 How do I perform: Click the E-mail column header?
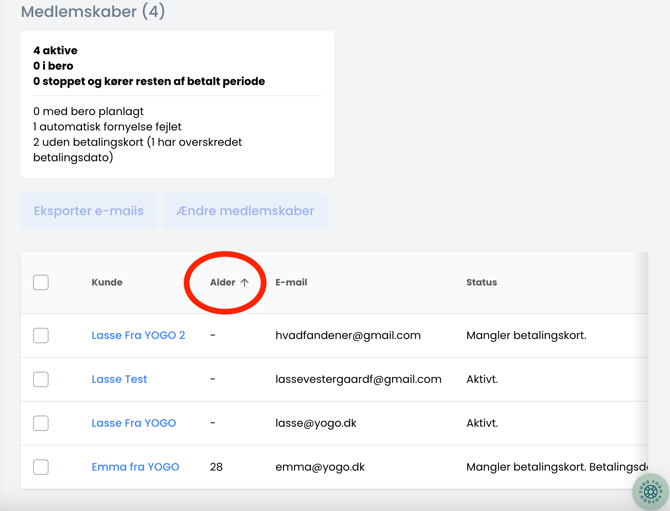pyautogui.click(x=291, y=283)
